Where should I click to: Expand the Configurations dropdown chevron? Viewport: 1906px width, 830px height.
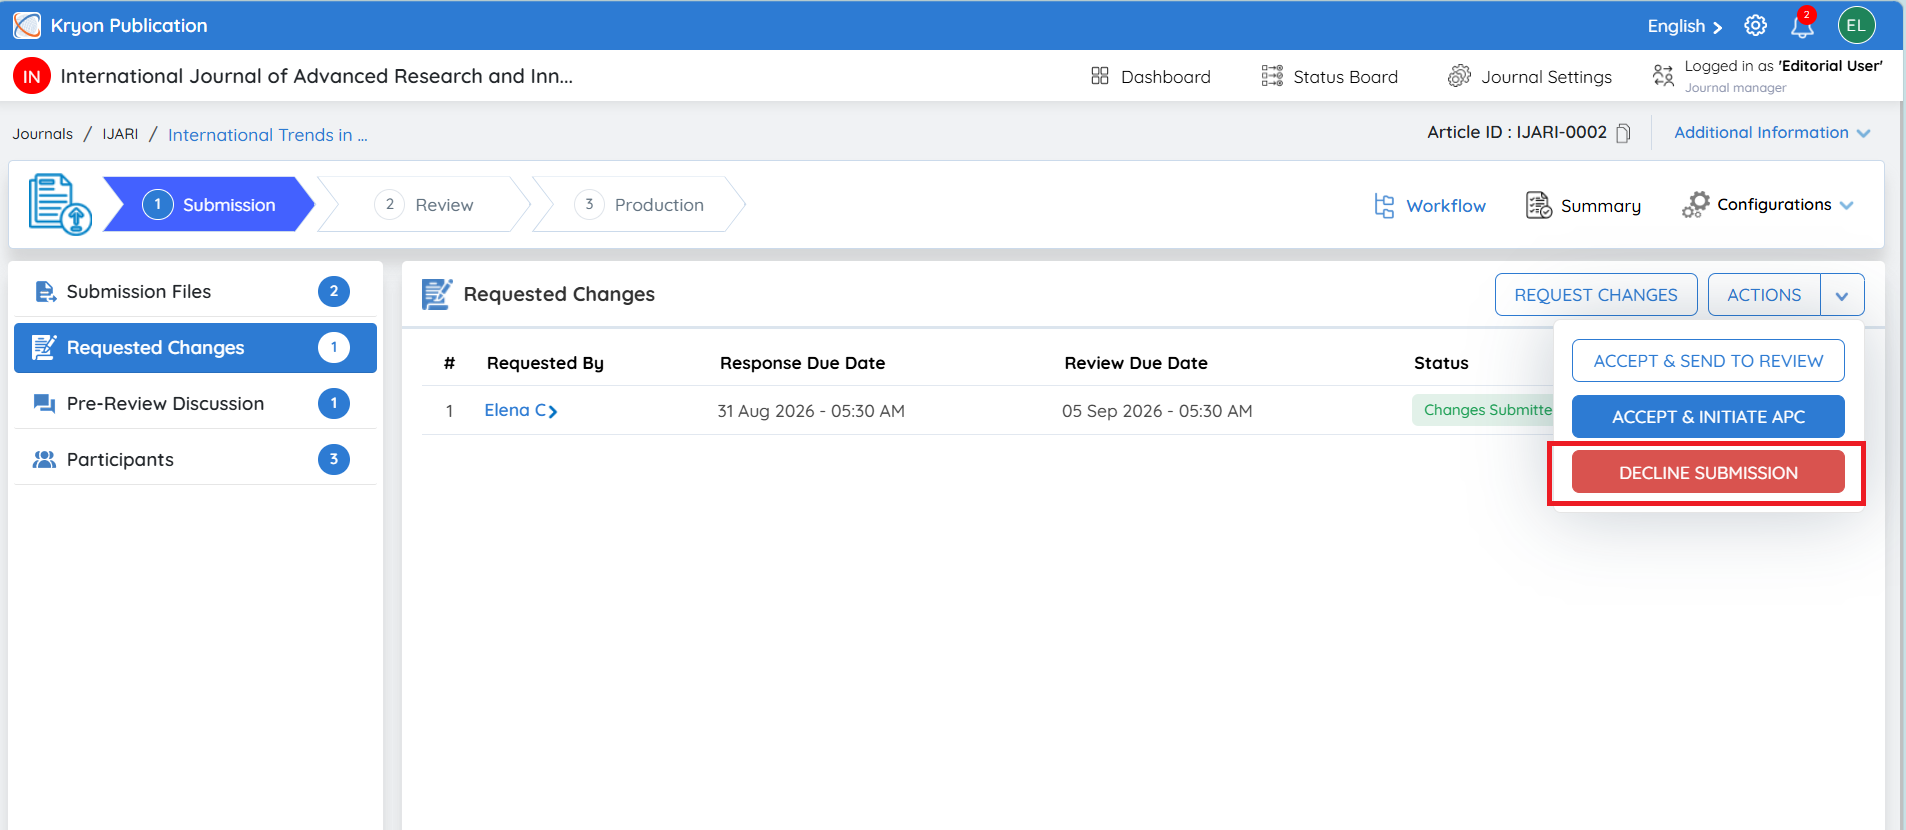[x=1846, y=205]
